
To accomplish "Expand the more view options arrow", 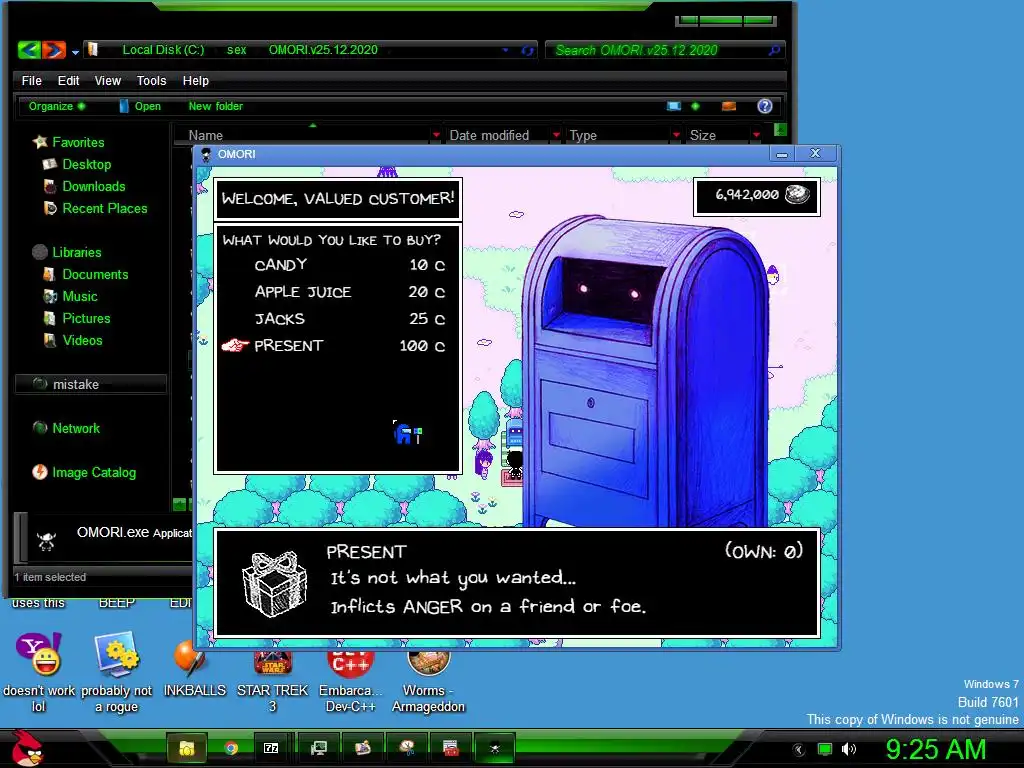I will pos(695,106).
